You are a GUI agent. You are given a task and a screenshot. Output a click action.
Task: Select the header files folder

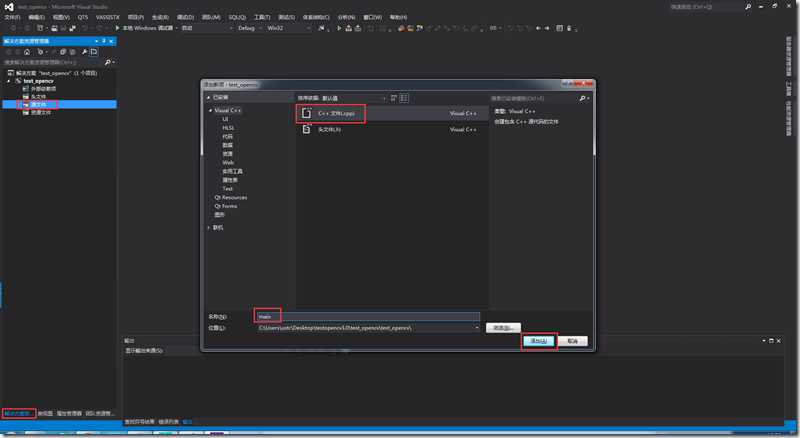coord(35,96)
